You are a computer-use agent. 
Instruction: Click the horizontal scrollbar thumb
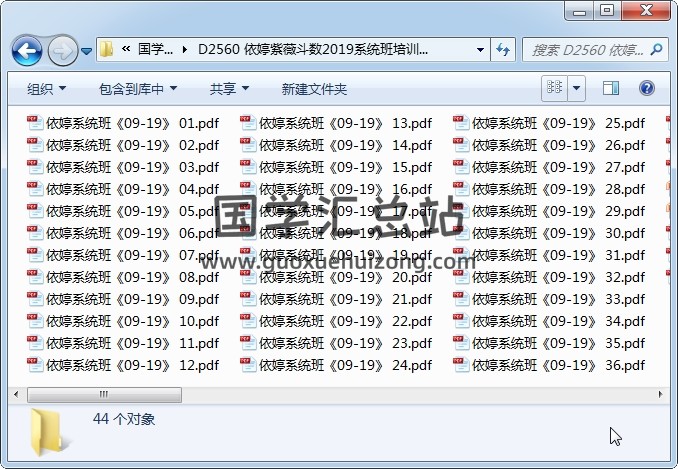104,394
